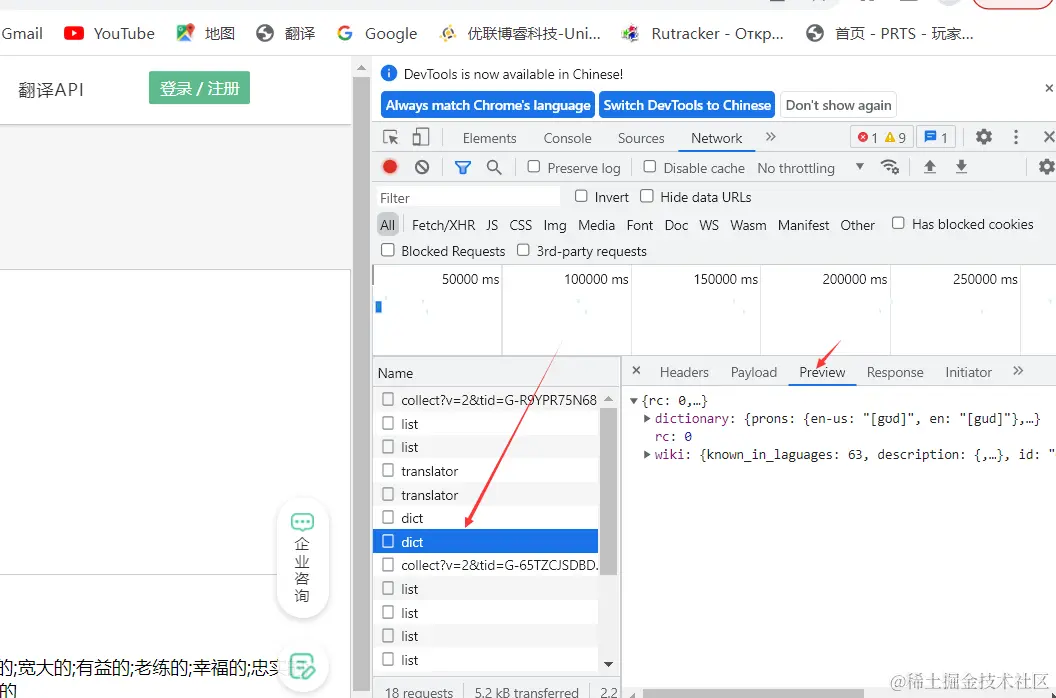Screen dimensions: 1056x698
Task: Open the No throttling dropdown
Action: (811, 168)
